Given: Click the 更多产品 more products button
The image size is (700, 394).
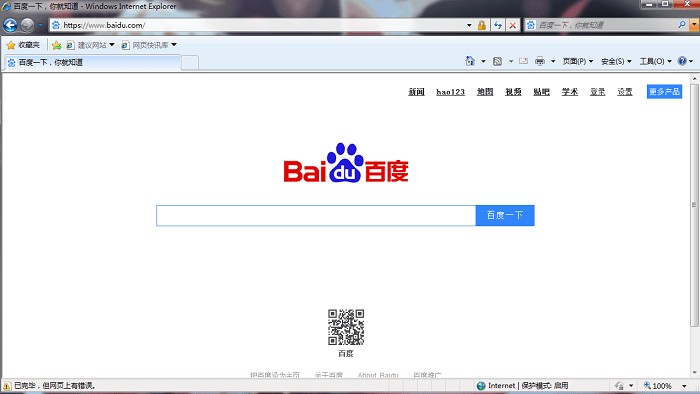Looking at the screenshot, I should (664, 91).
